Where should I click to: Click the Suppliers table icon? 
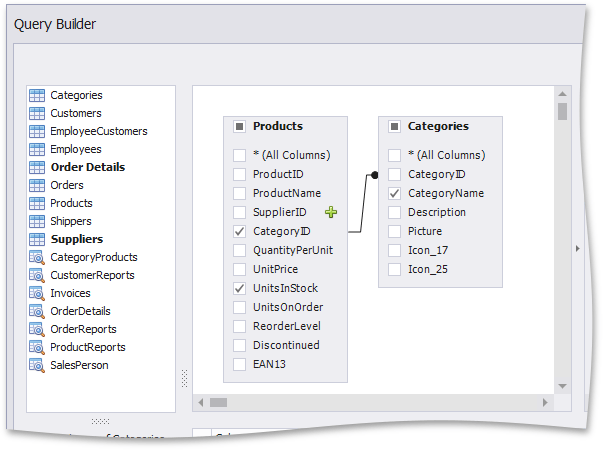pos(37,239)
